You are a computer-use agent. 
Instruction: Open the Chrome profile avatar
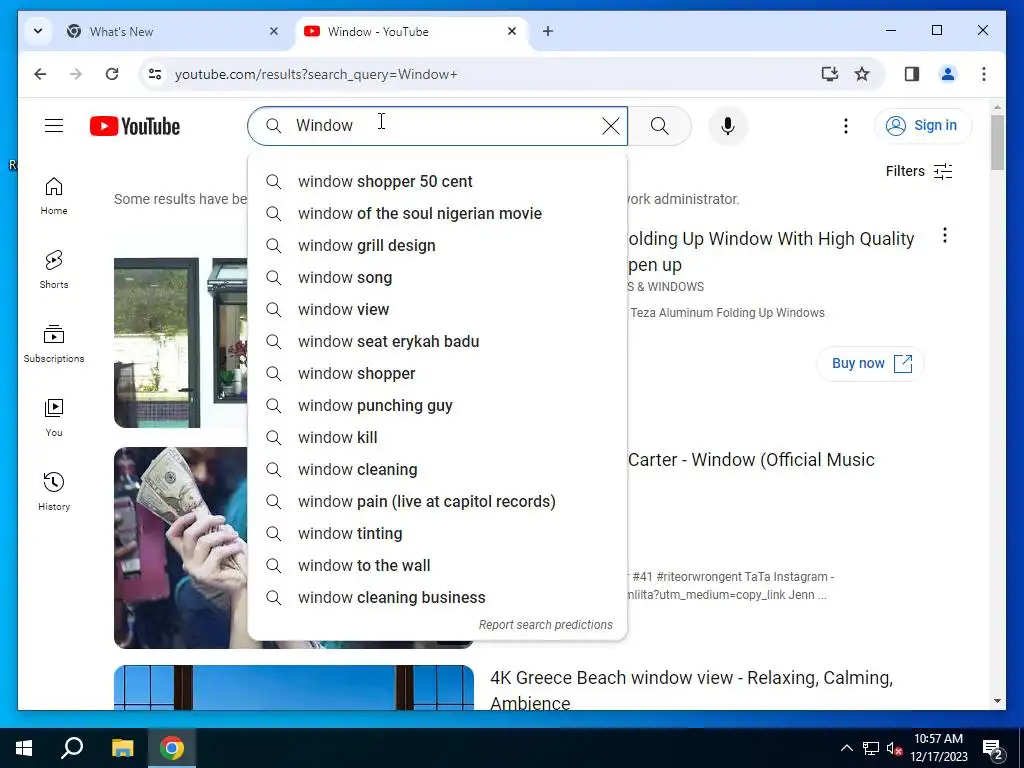(948, 74)
